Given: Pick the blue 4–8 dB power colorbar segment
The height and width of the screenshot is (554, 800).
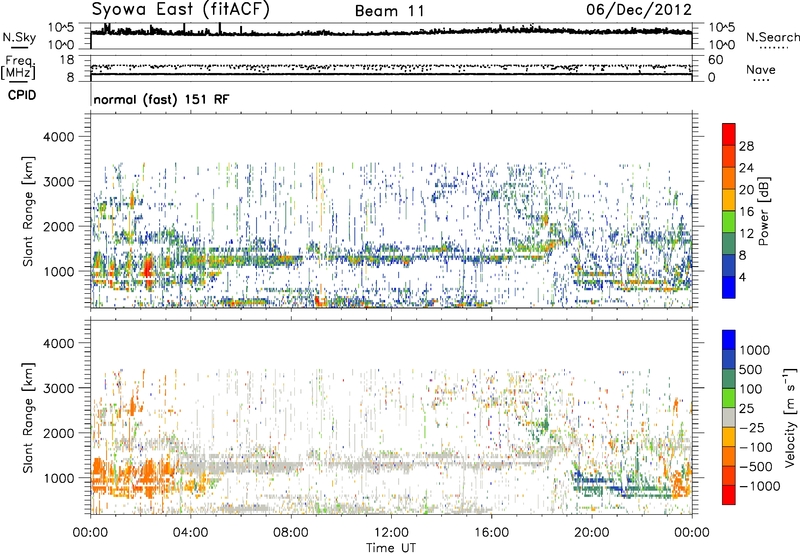Looking at the screenshot, I should coord(729,266).
